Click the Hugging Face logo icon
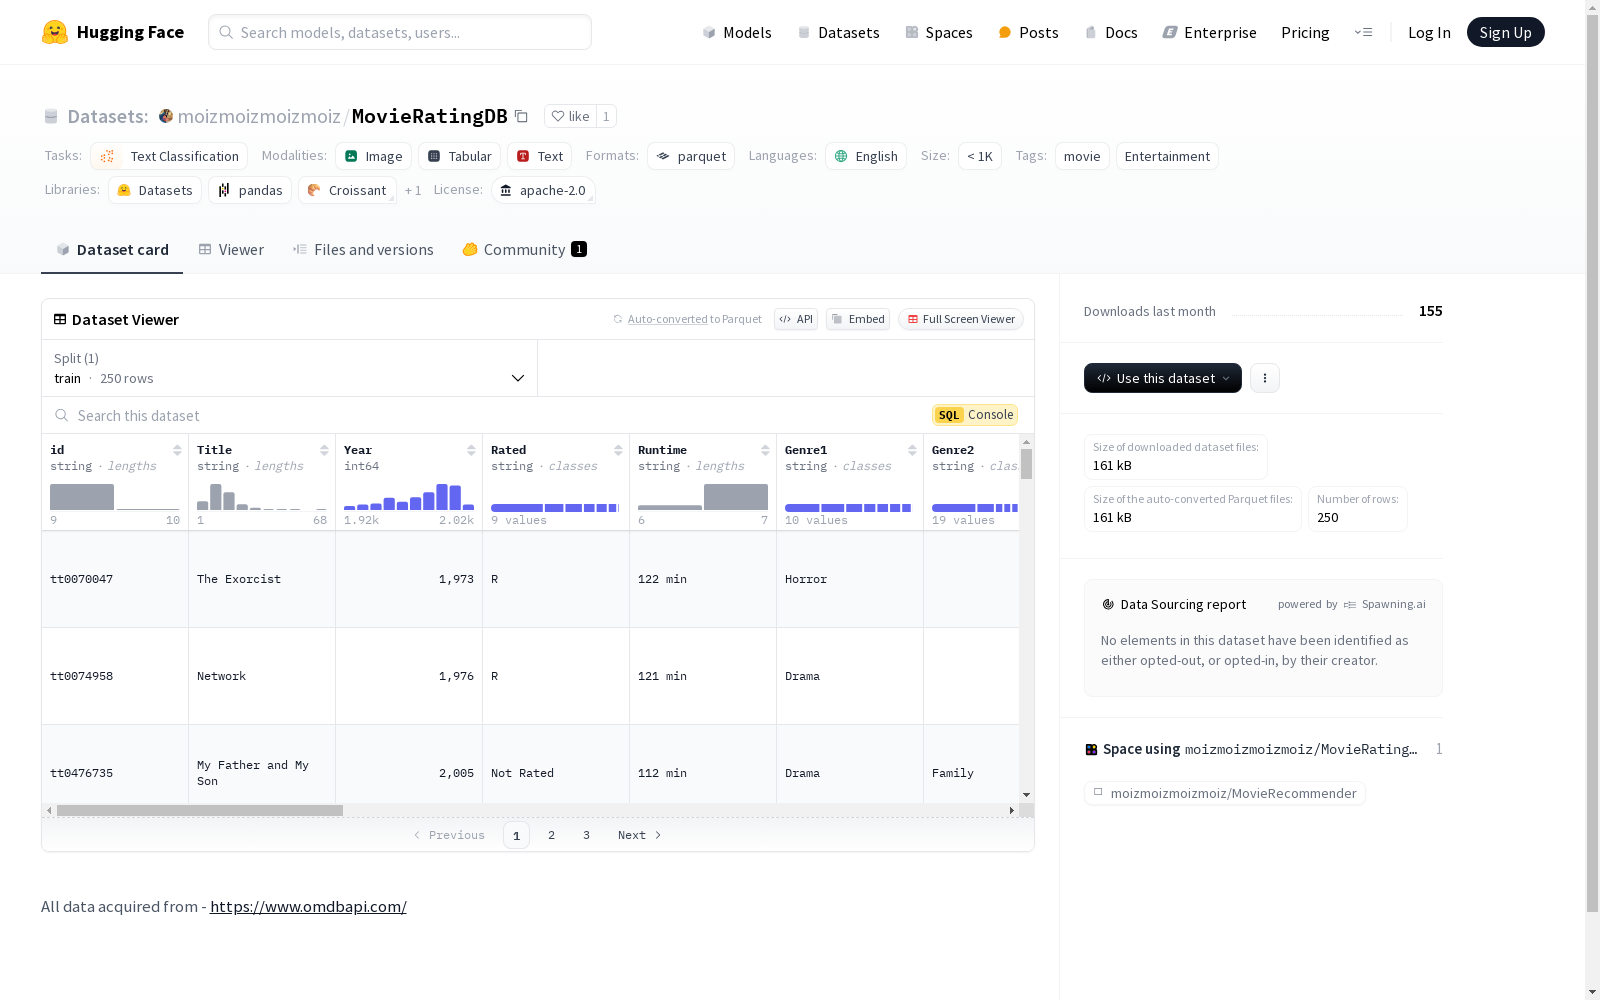 55,32
